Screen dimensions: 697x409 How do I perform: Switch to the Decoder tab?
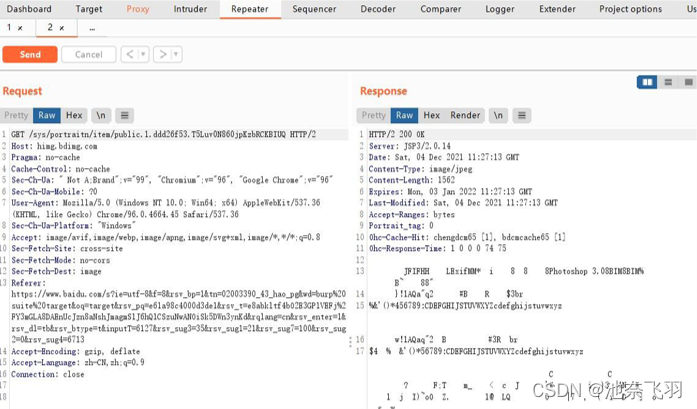coord(378,9)
